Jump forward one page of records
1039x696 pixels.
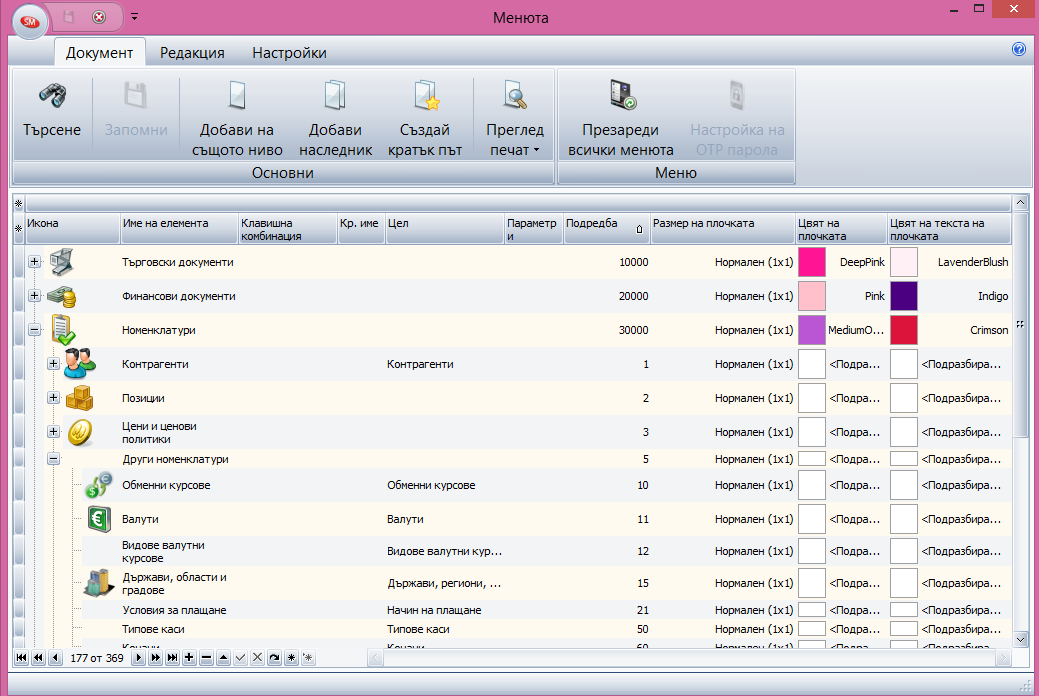pos(156,658)
